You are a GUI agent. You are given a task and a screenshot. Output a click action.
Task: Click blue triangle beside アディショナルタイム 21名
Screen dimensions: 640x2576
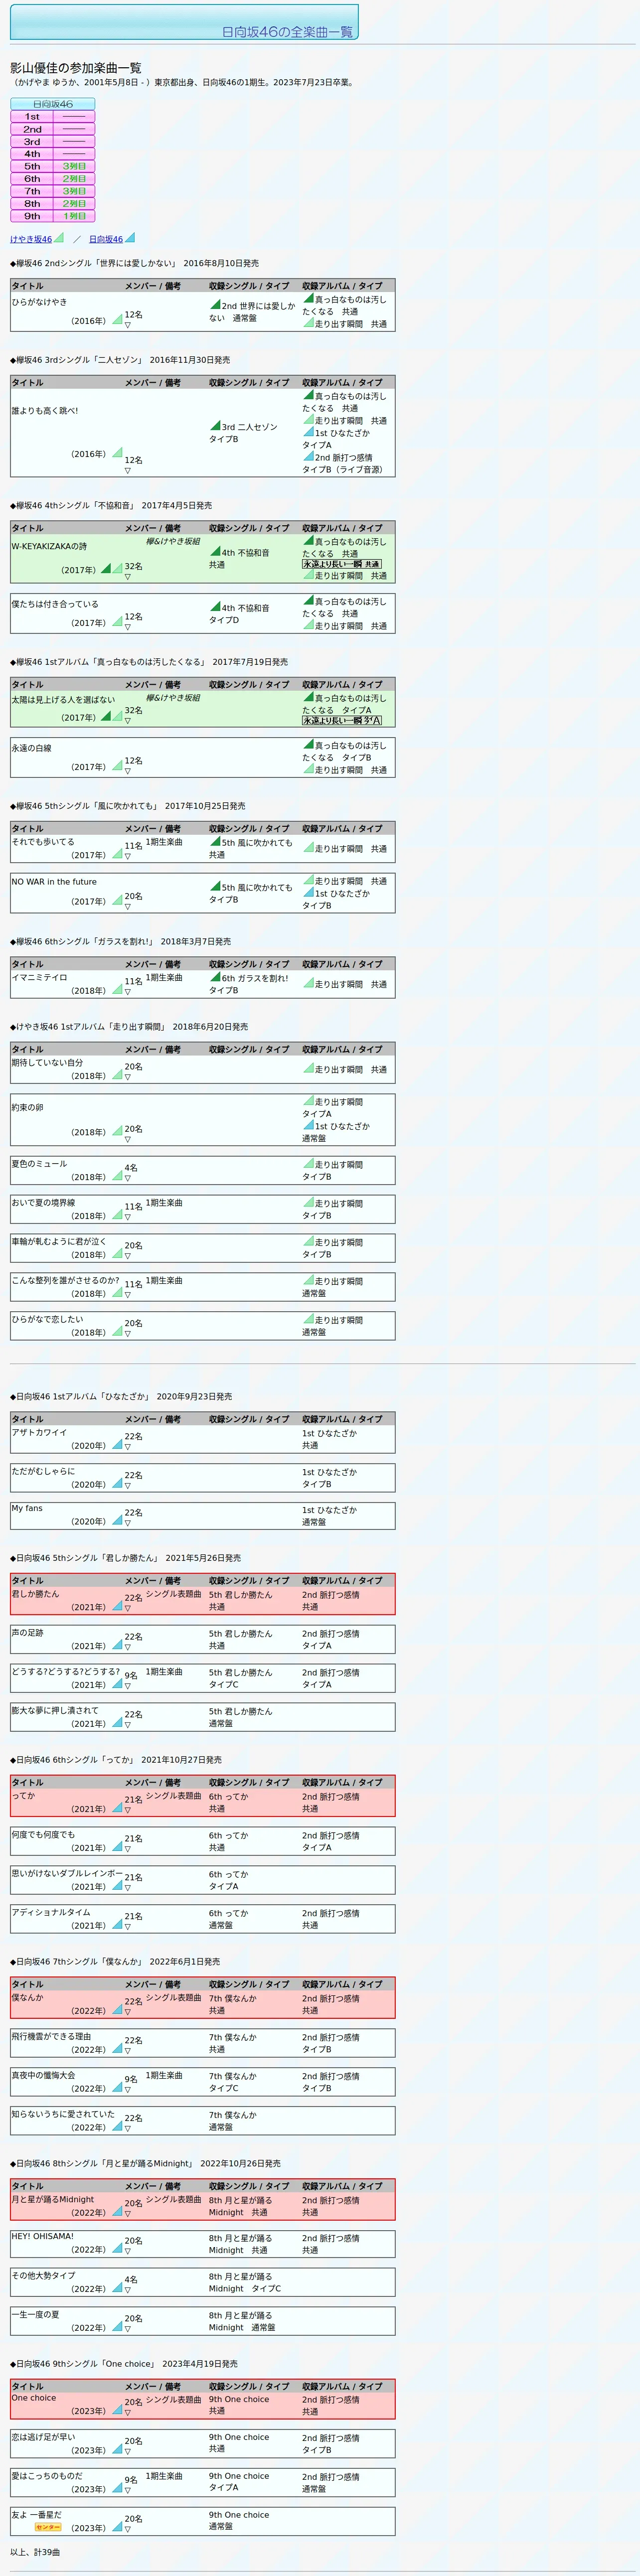pyautogui.click(x=117, y=1923)
